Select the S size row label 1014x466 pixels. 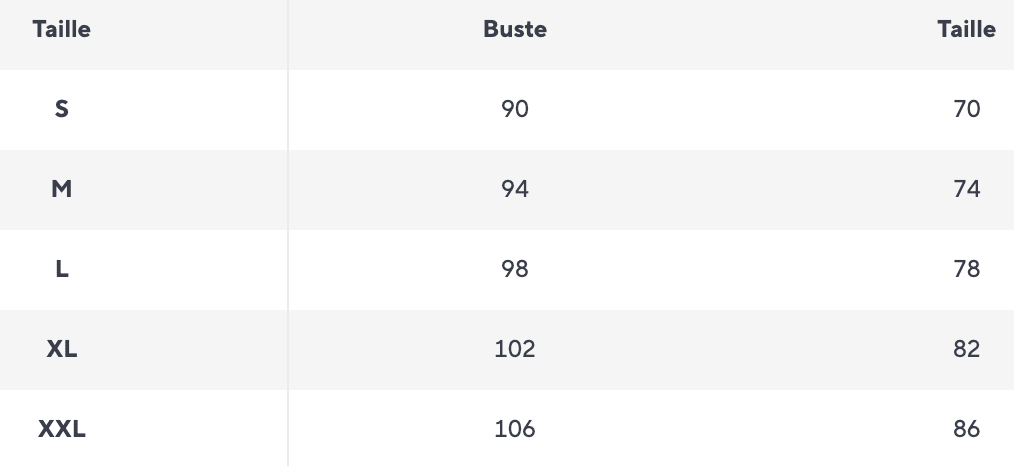point(61,109)
